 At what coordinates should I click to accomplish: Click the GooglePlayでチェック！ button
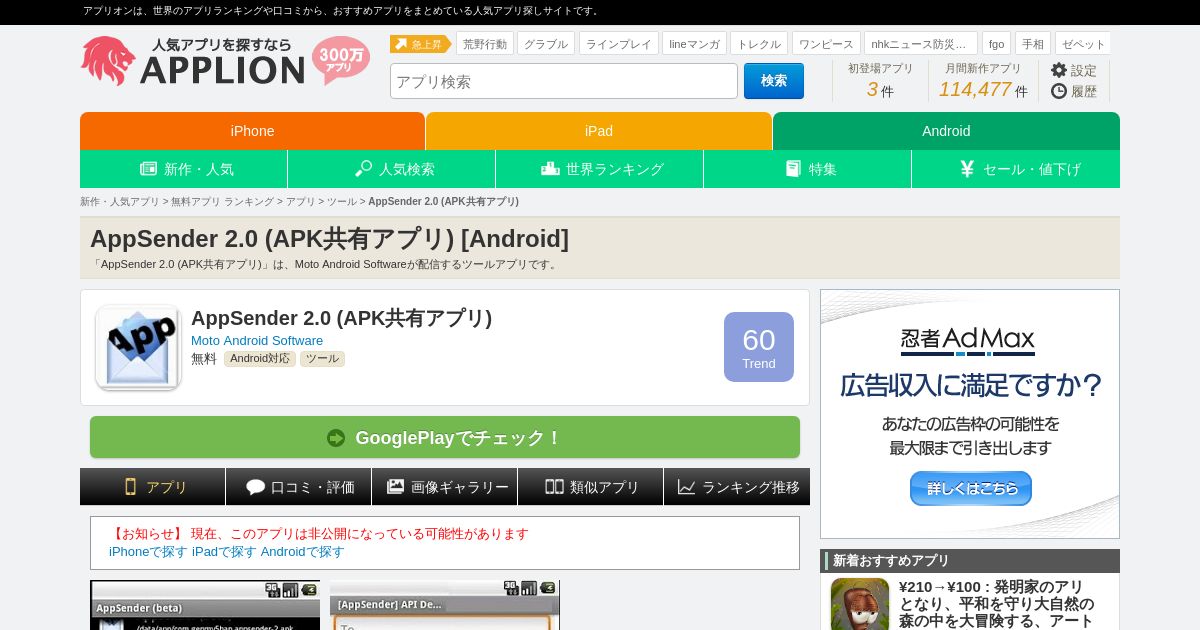[x=445, y=437]
